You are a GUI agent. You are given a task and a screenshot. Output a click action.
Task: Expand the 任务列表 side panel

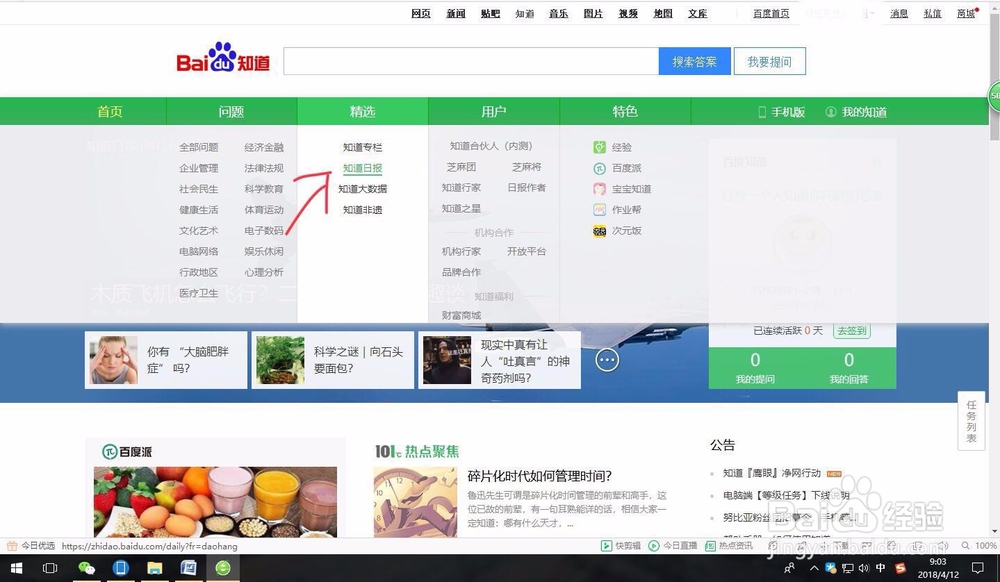pos(969,421)
